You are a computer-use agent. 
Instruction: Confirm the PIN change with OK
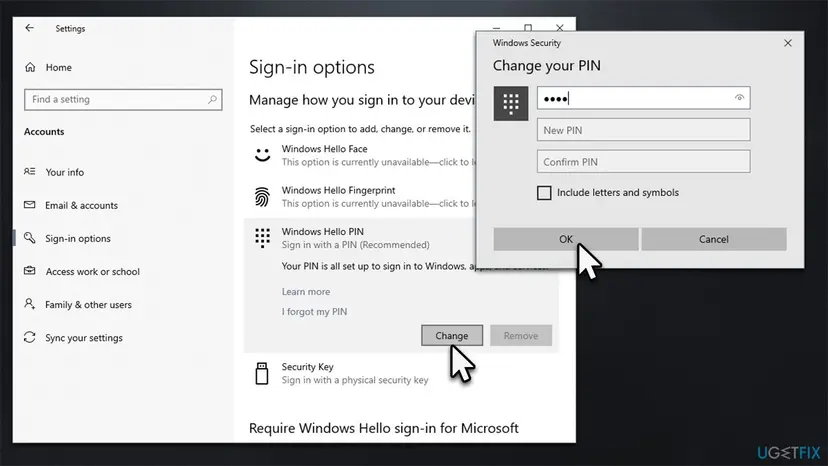tap(566, 239)
